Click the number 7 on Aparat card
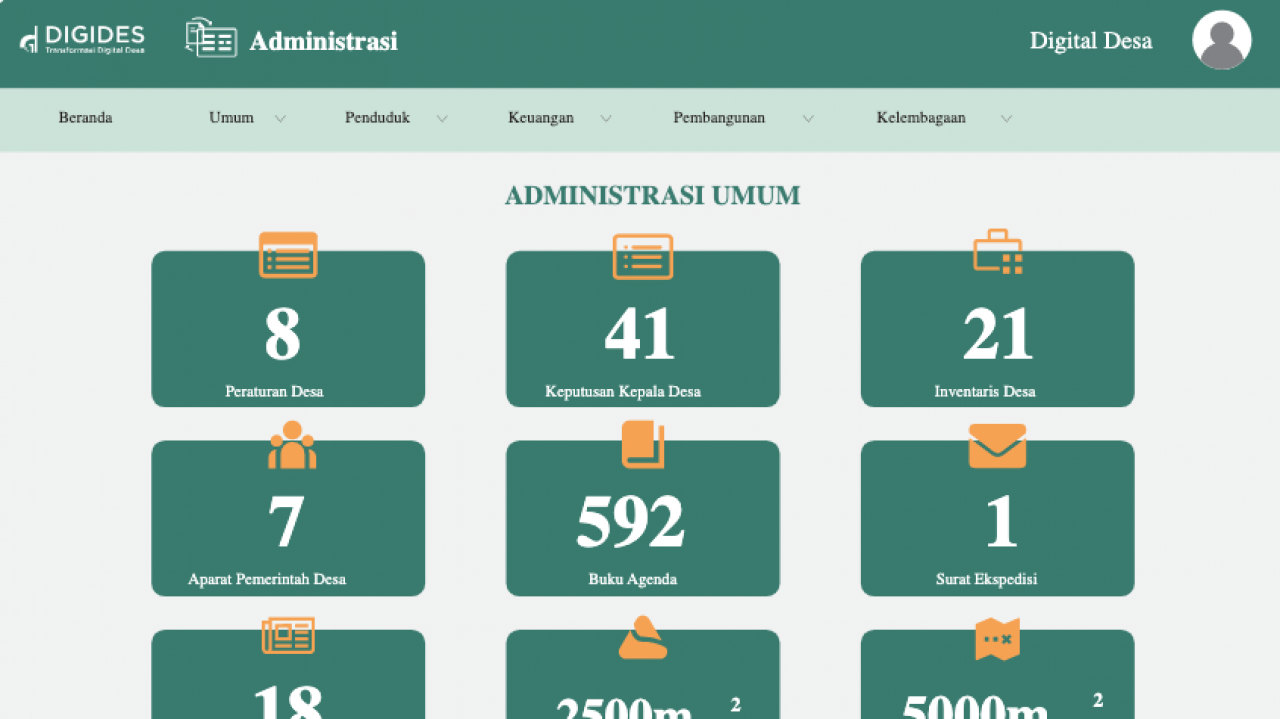 285,522
